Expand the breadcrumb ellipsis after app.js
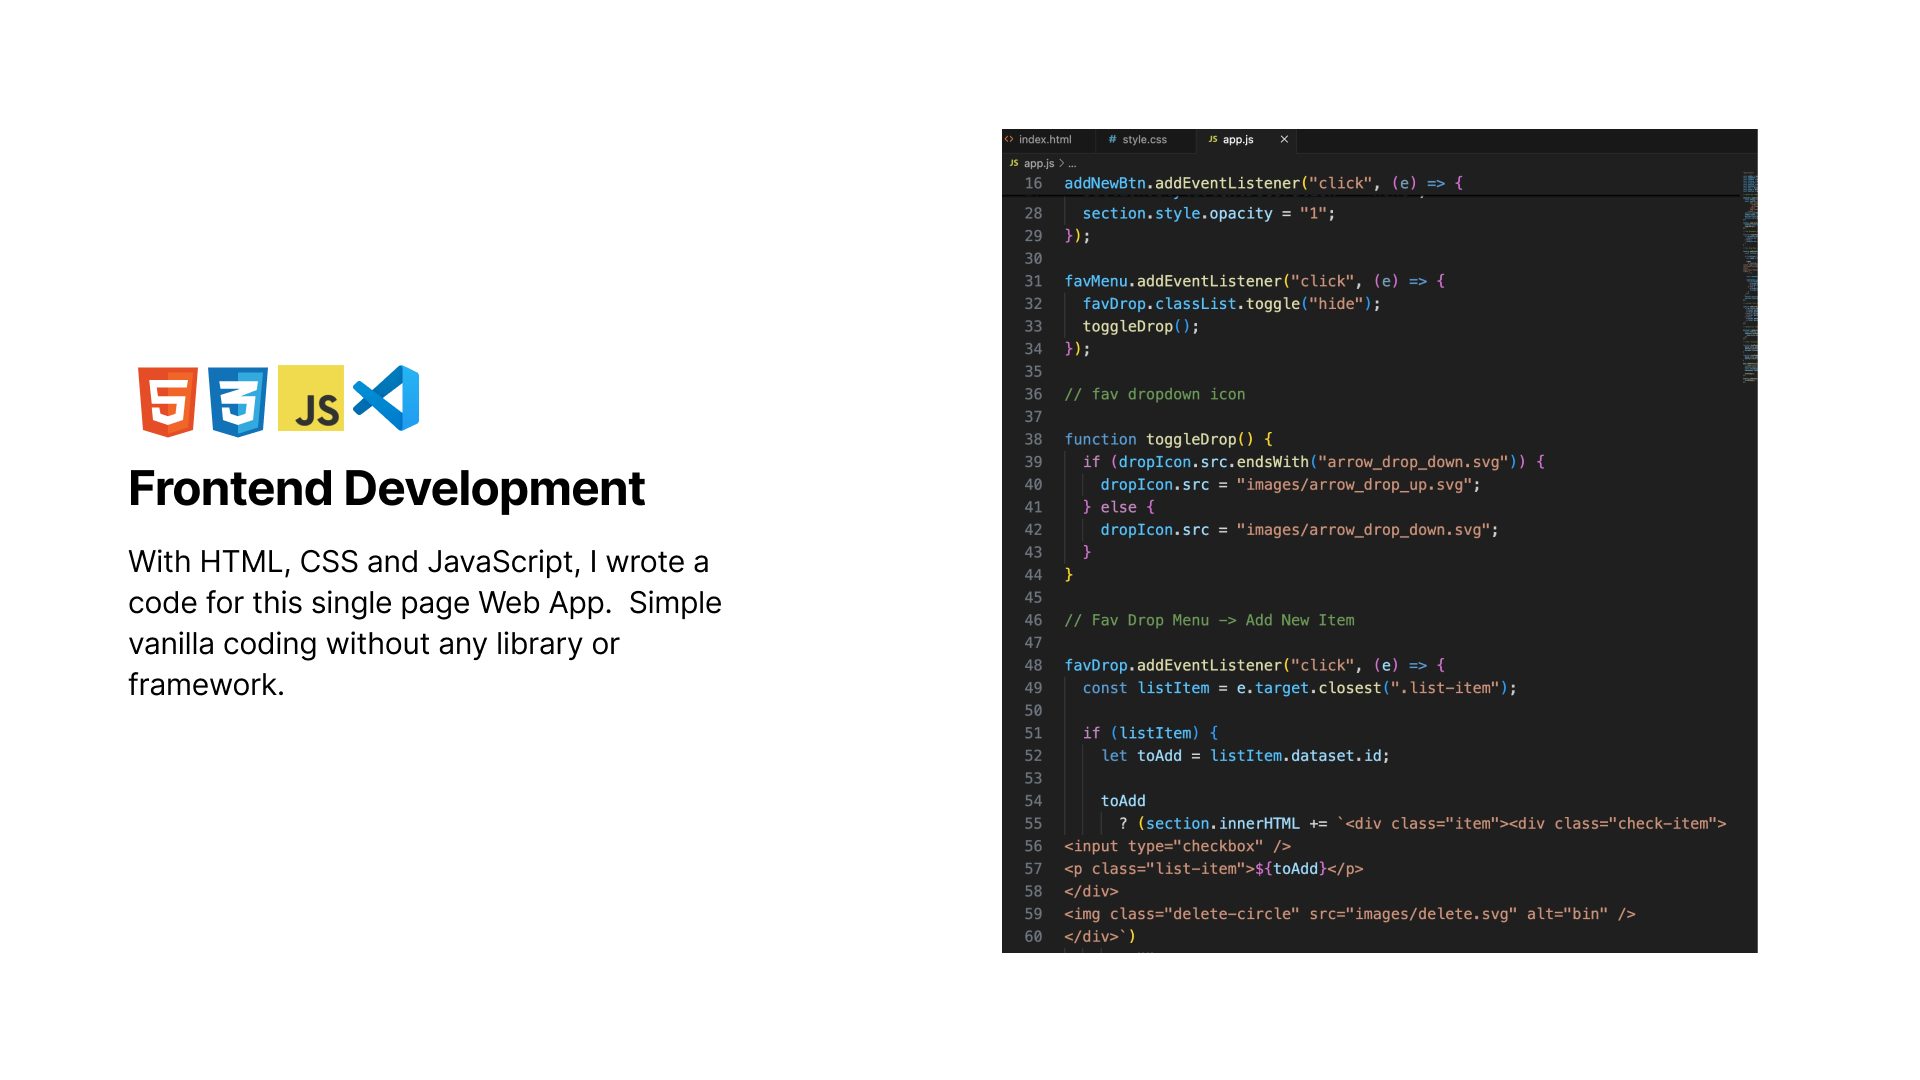The height and width of the screenshot is (1080, 1920). [1072, 163]
